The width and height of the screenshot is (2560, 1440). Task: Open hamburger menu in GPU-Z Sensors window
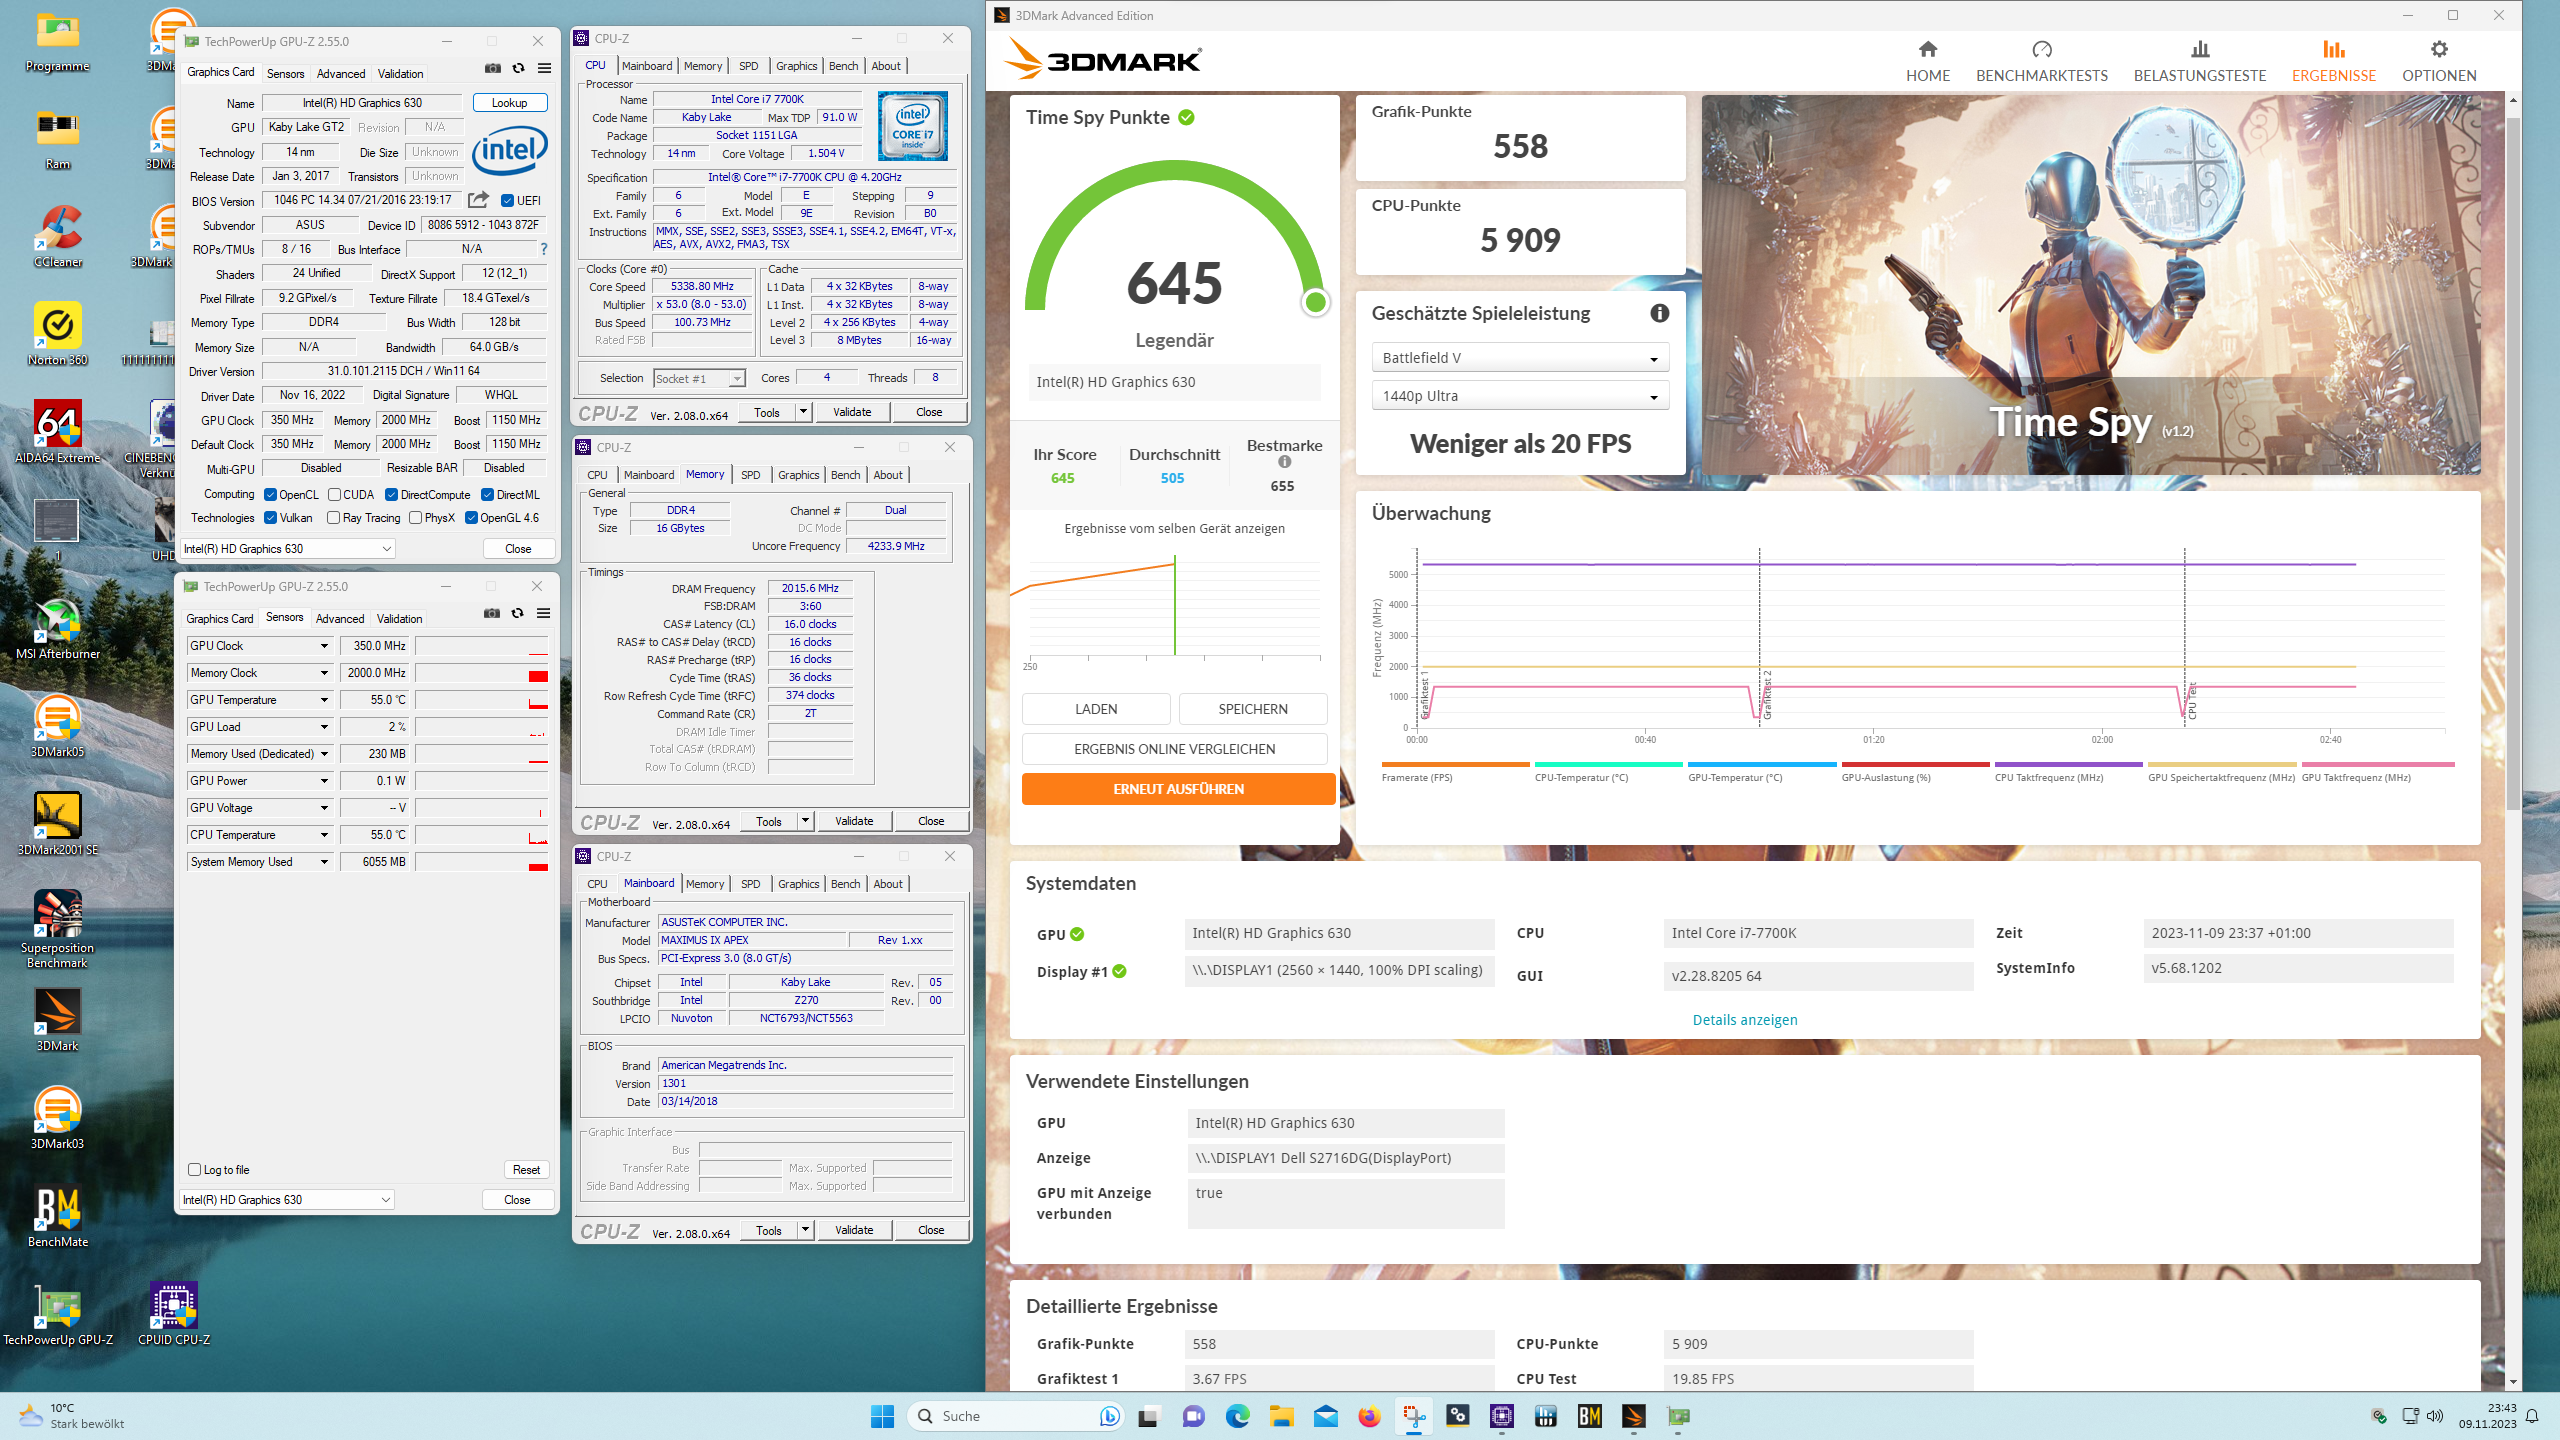coord(543,613)
